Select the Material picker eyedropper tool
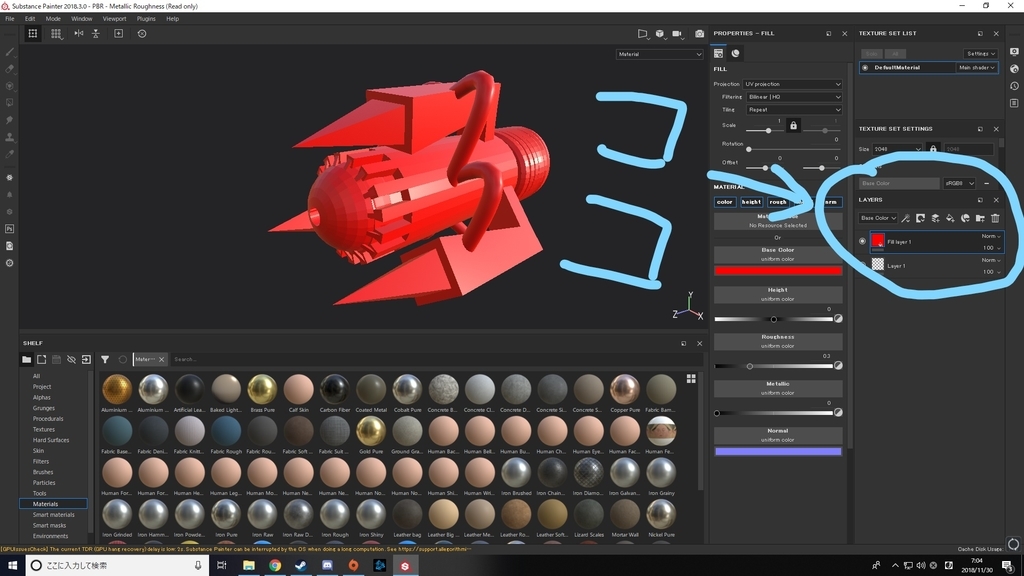The width and height of the screenshot is (1024, 576). click(10, 154)
